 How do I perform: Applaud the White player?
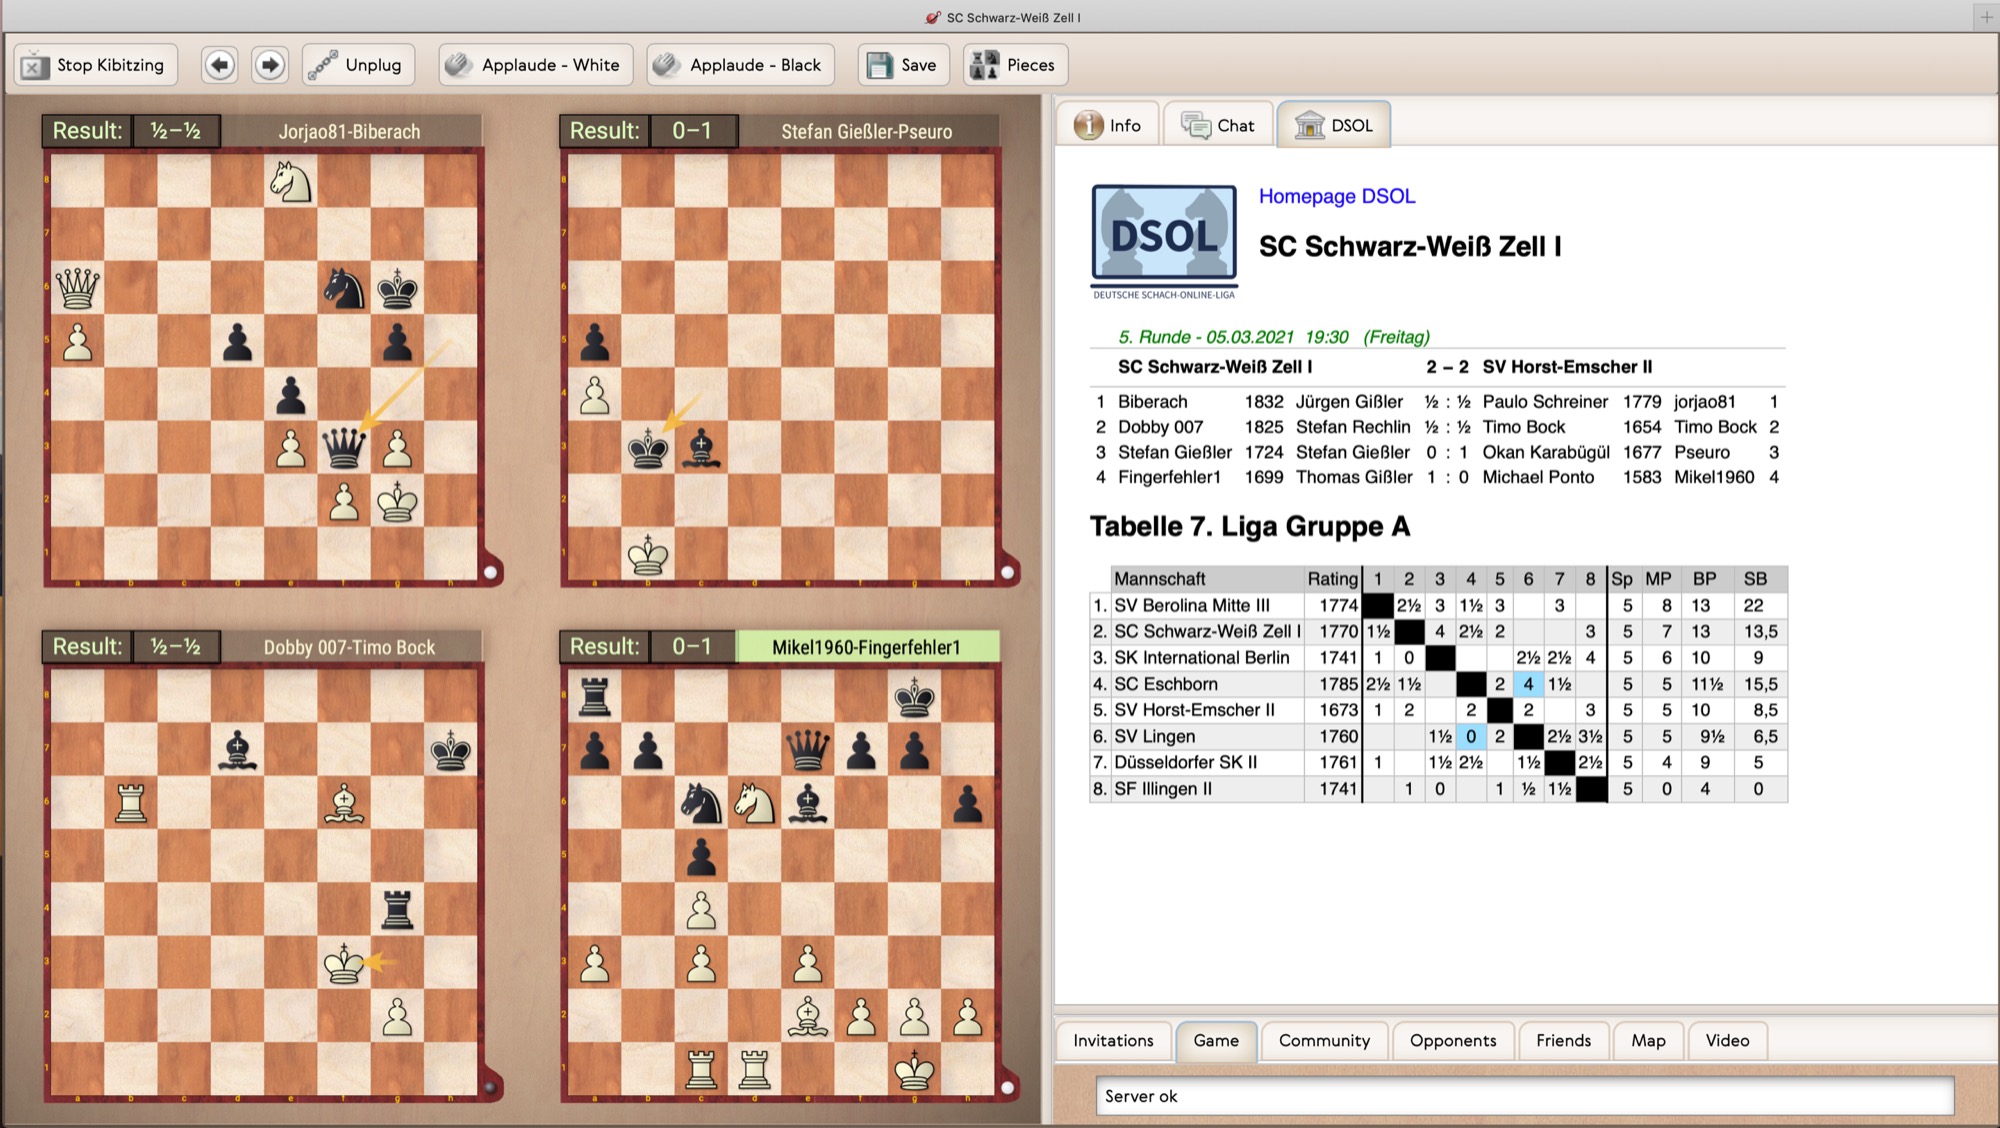535,65
